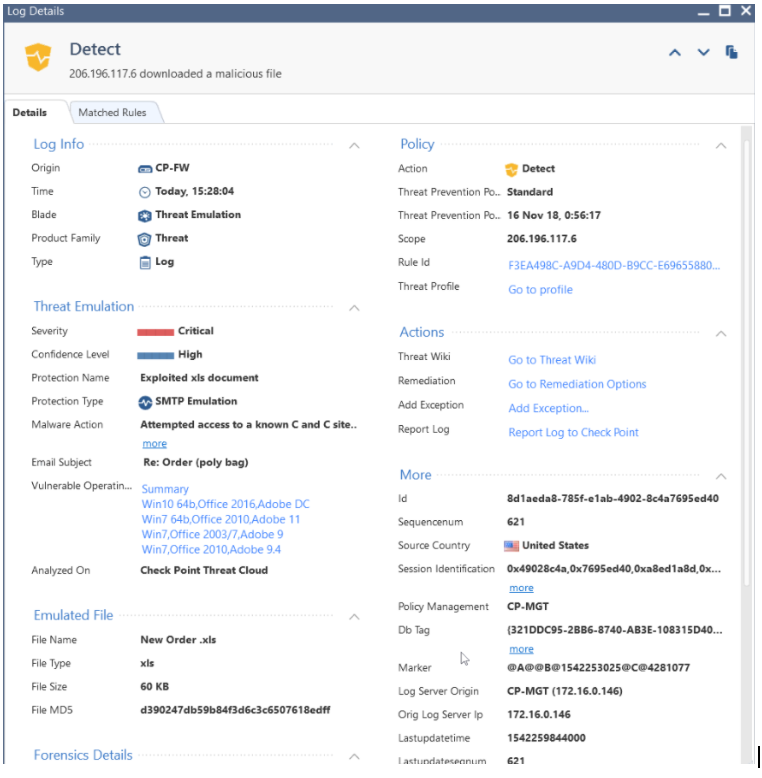Open the Rule Id F3EA498C link
Viewport: 762px width, 778px height.
click(614, 265)
